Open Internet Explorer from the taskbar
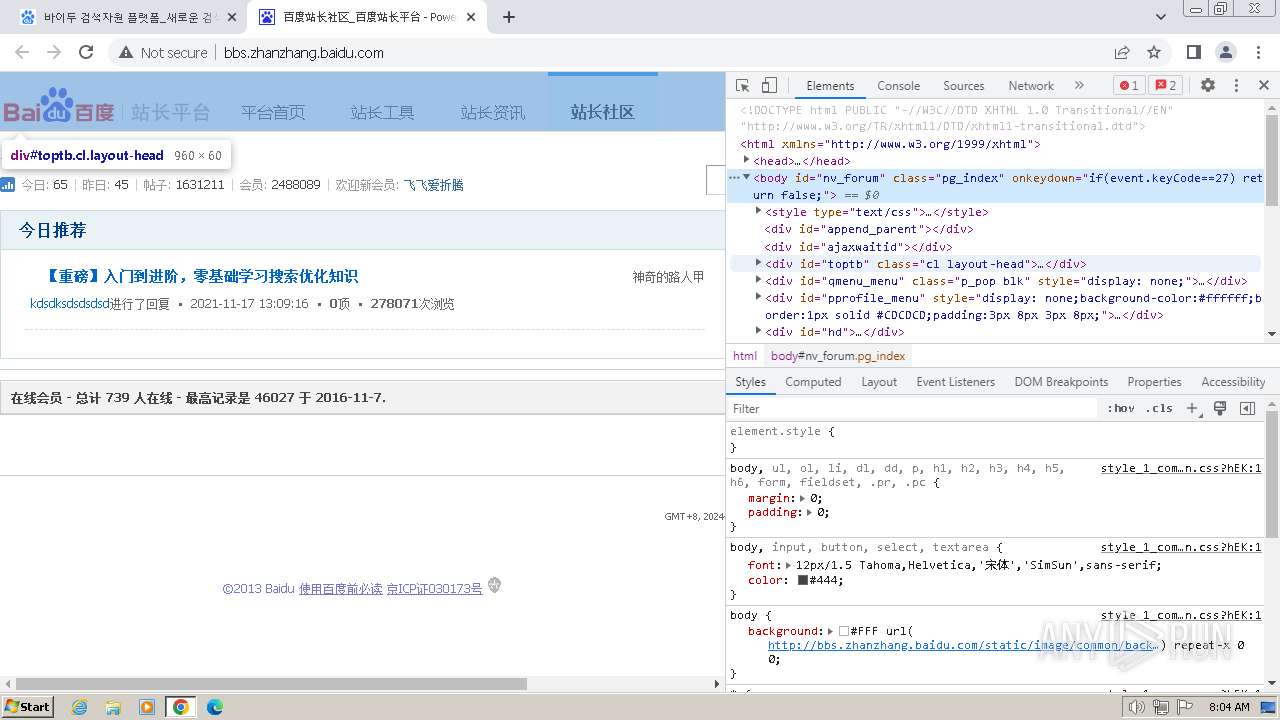1280x720 pixels. tap(80, 707)
